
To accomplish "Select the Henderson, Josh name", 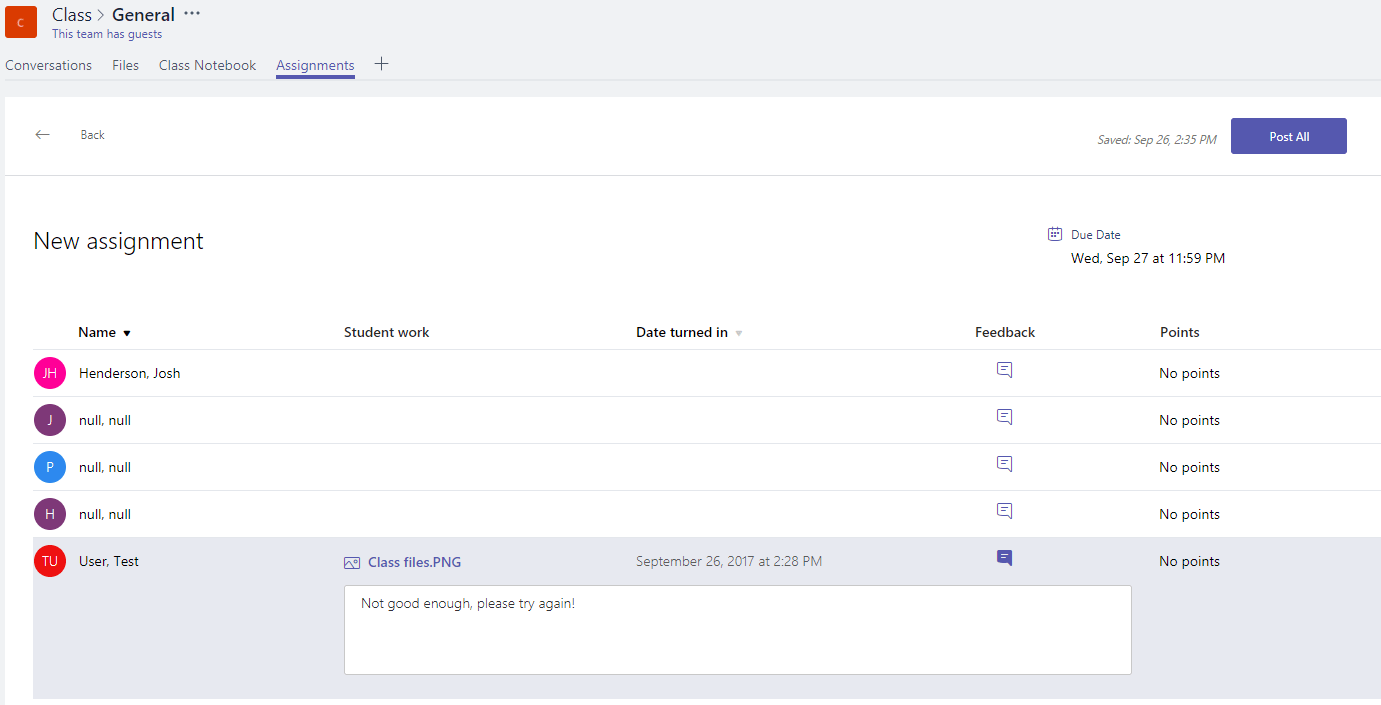I will pos(130,373).
